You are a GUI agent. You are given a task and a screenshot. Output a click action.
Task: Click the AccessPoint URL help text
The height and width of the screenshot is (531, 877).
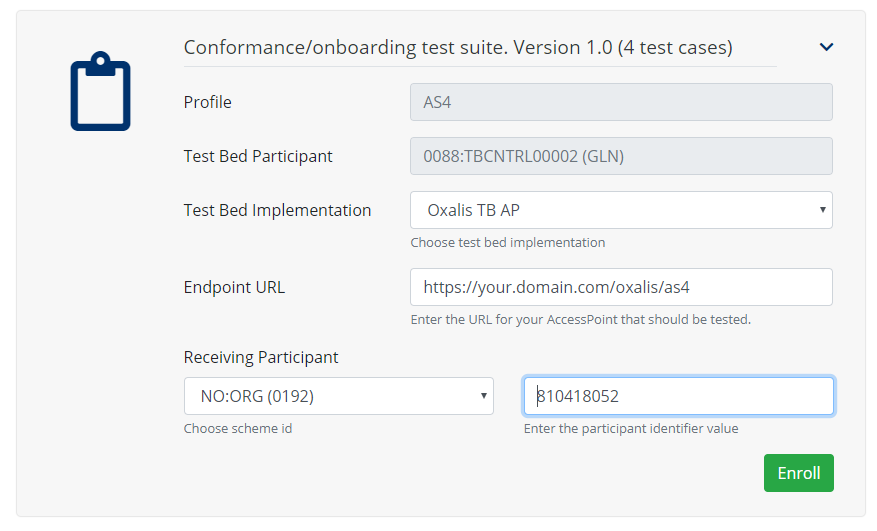pos(580,320)
